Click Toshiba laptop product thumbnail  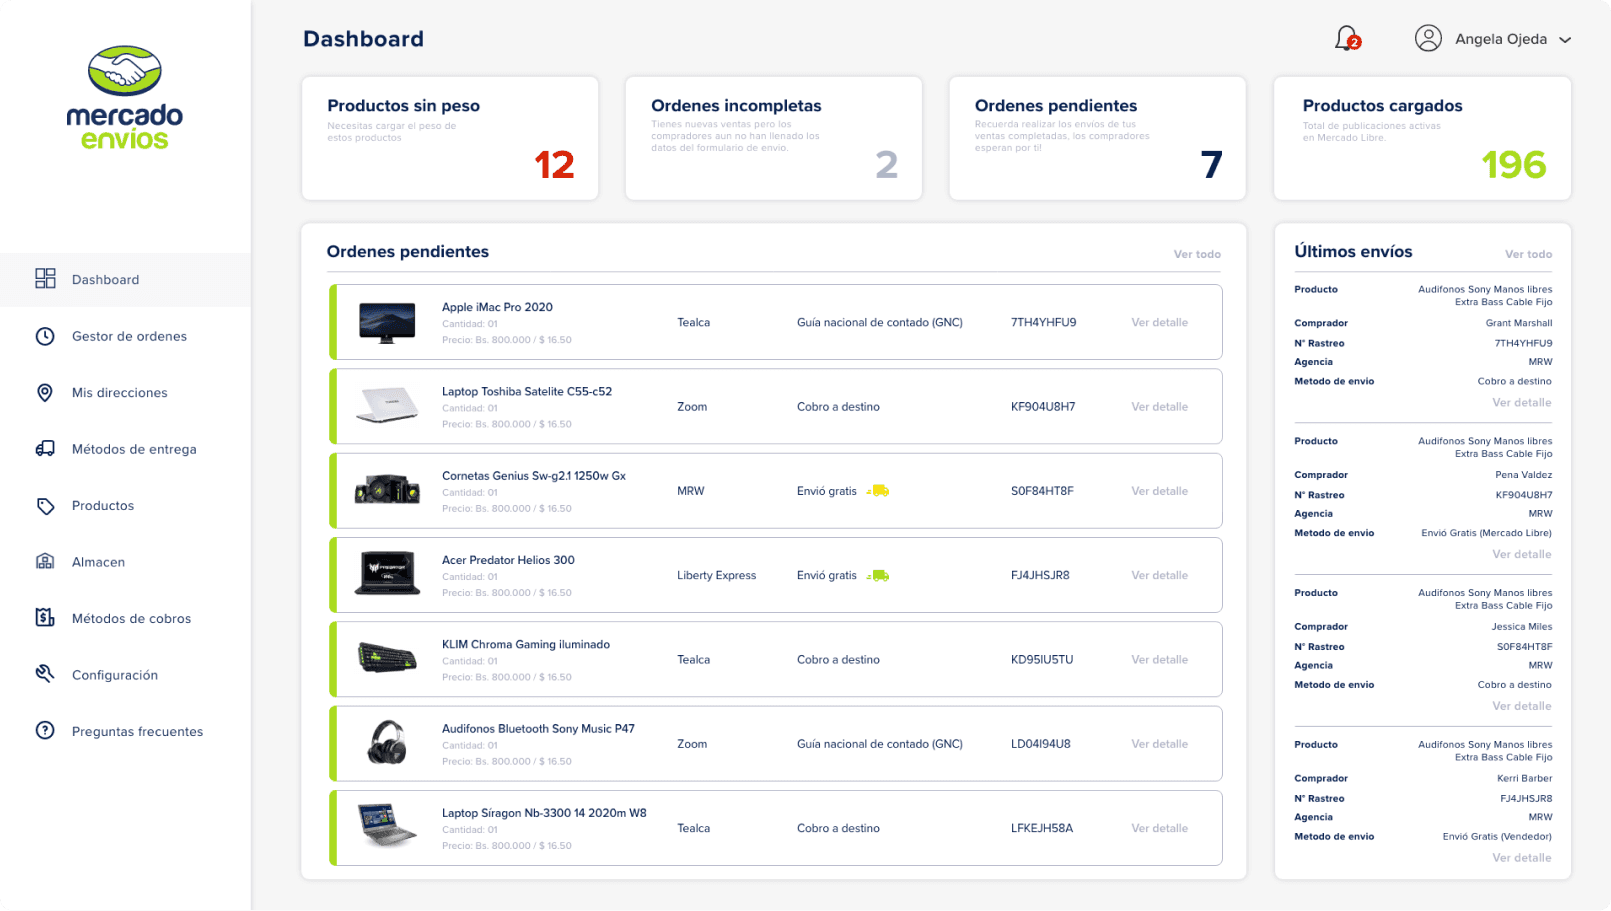[387, 405]
